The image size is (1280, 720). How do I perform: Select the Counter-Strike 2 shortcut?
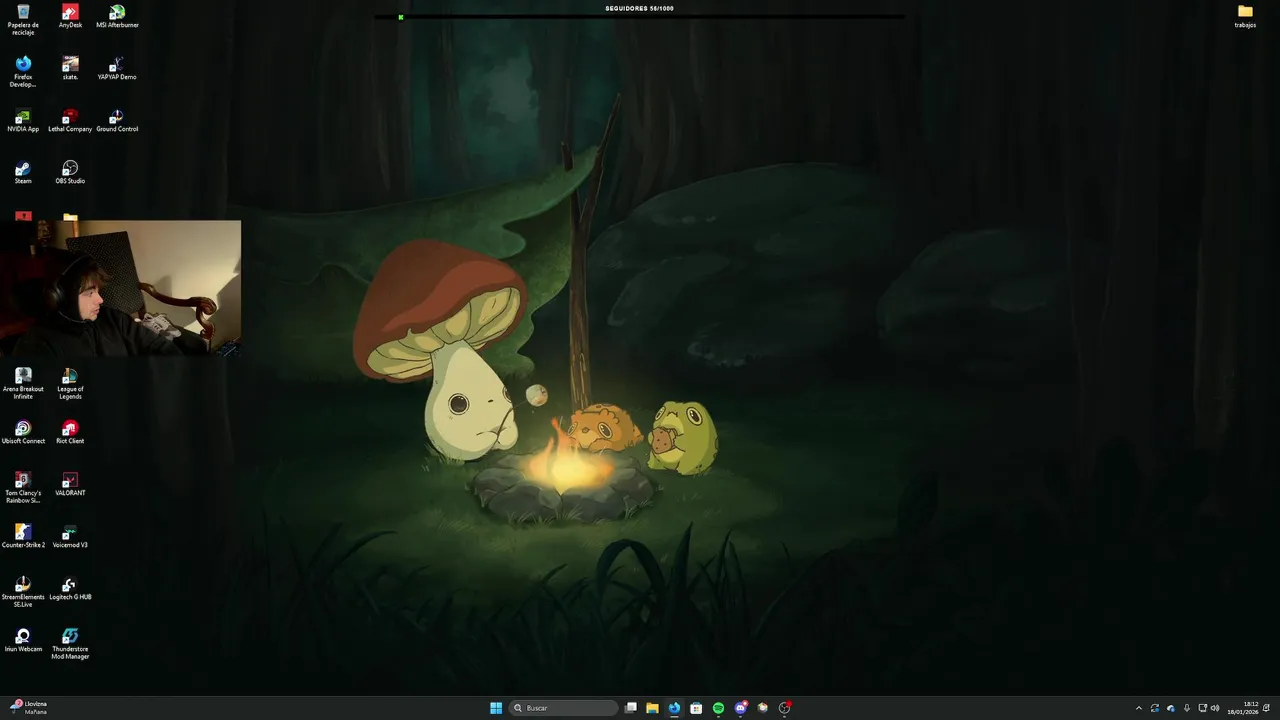tap(23, 536)
